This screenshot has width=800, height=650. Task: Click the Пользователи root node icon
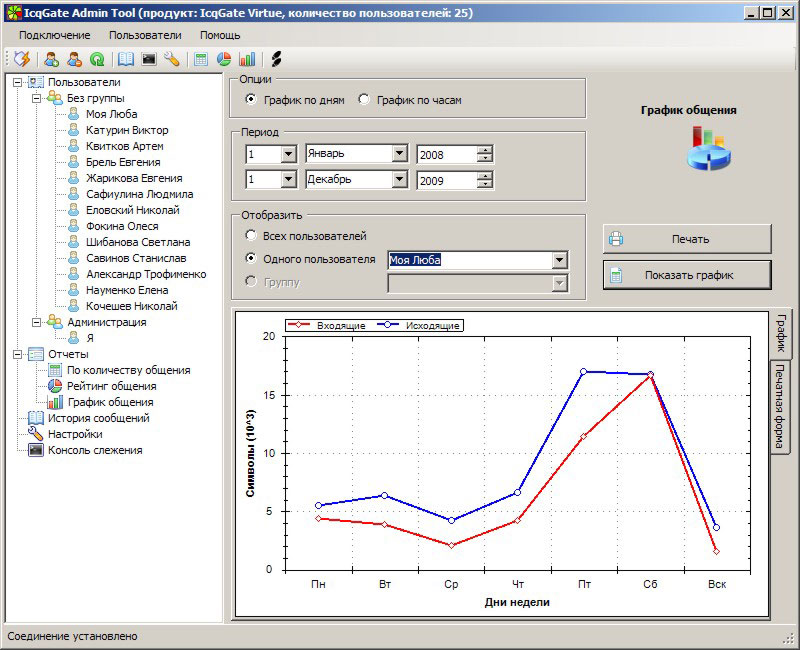(36, 82)
